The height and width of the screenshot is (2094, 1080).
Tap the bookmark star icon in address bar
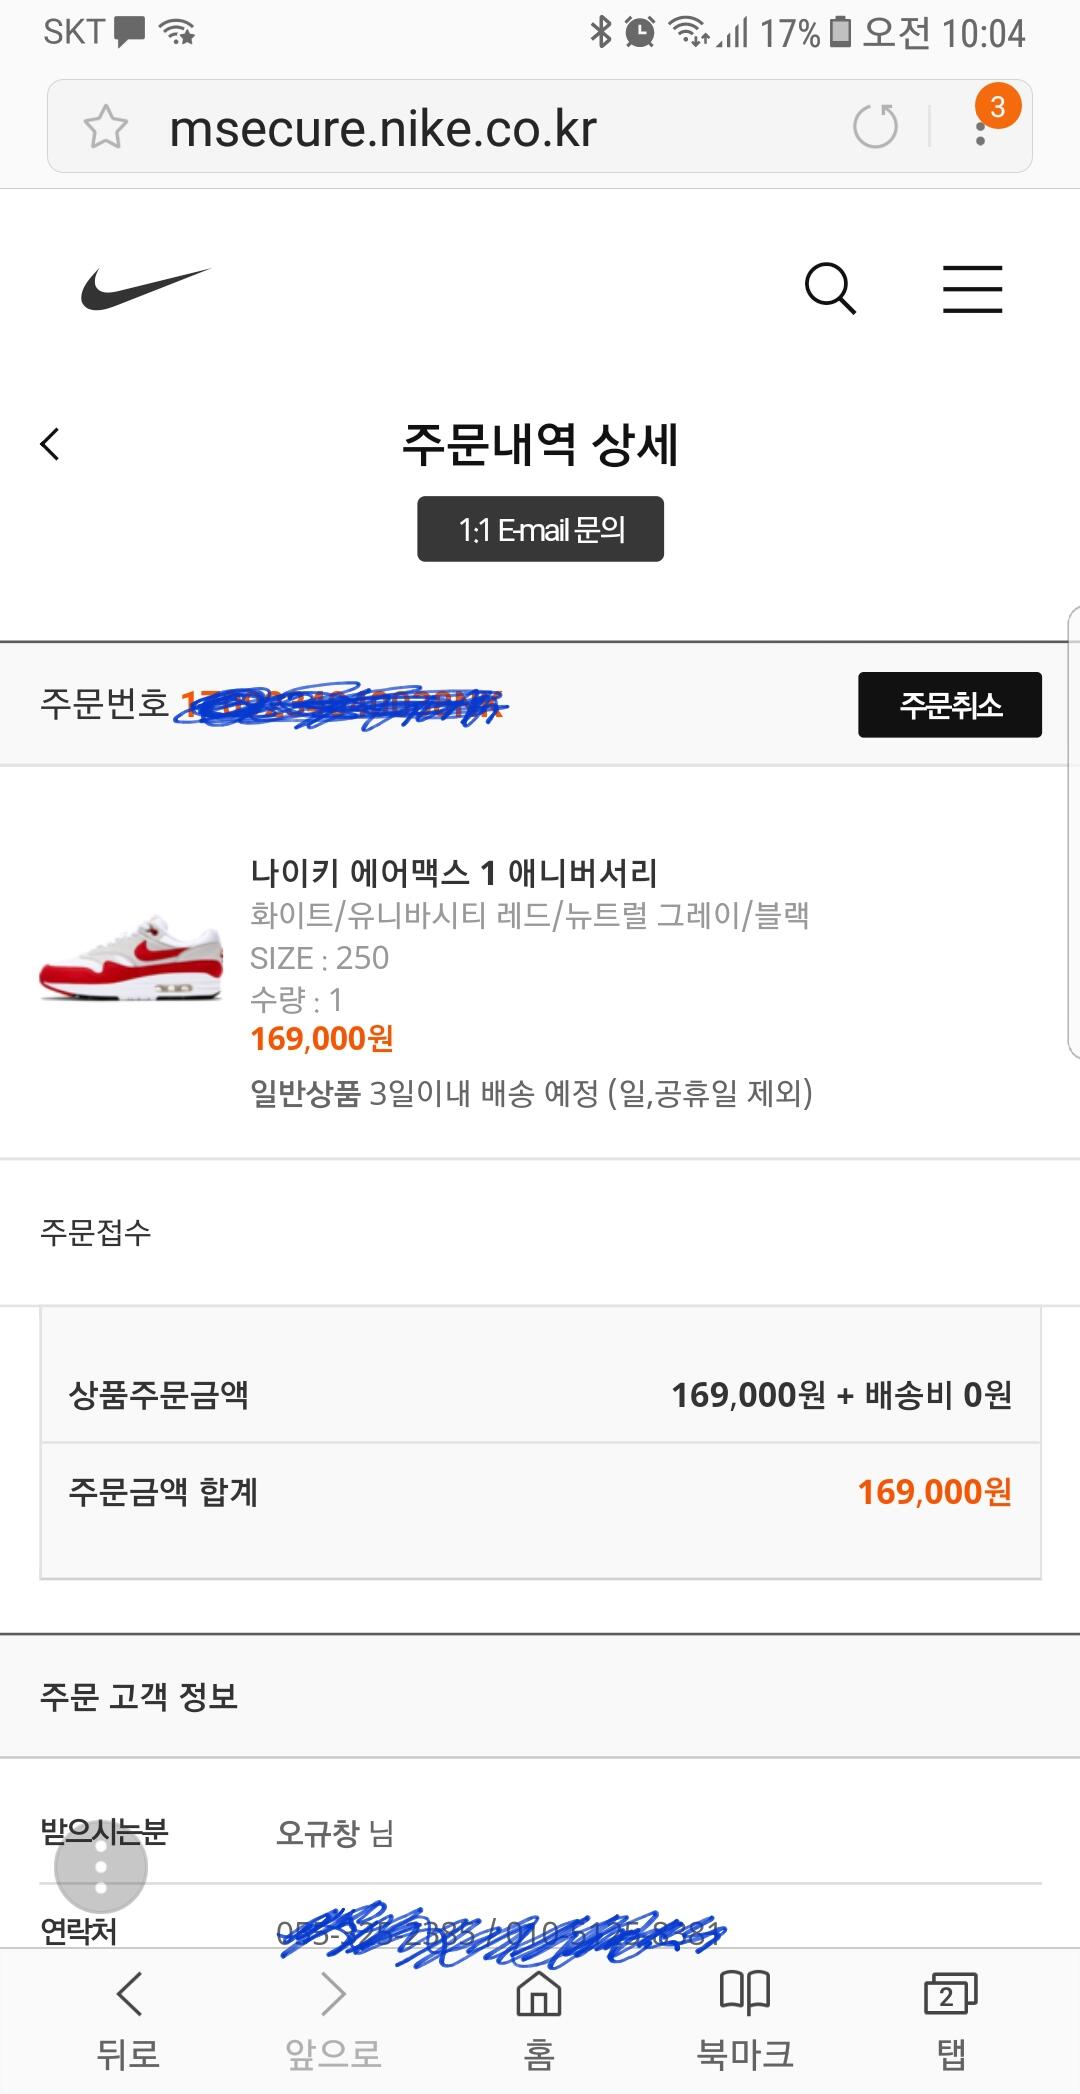(105, 128)
